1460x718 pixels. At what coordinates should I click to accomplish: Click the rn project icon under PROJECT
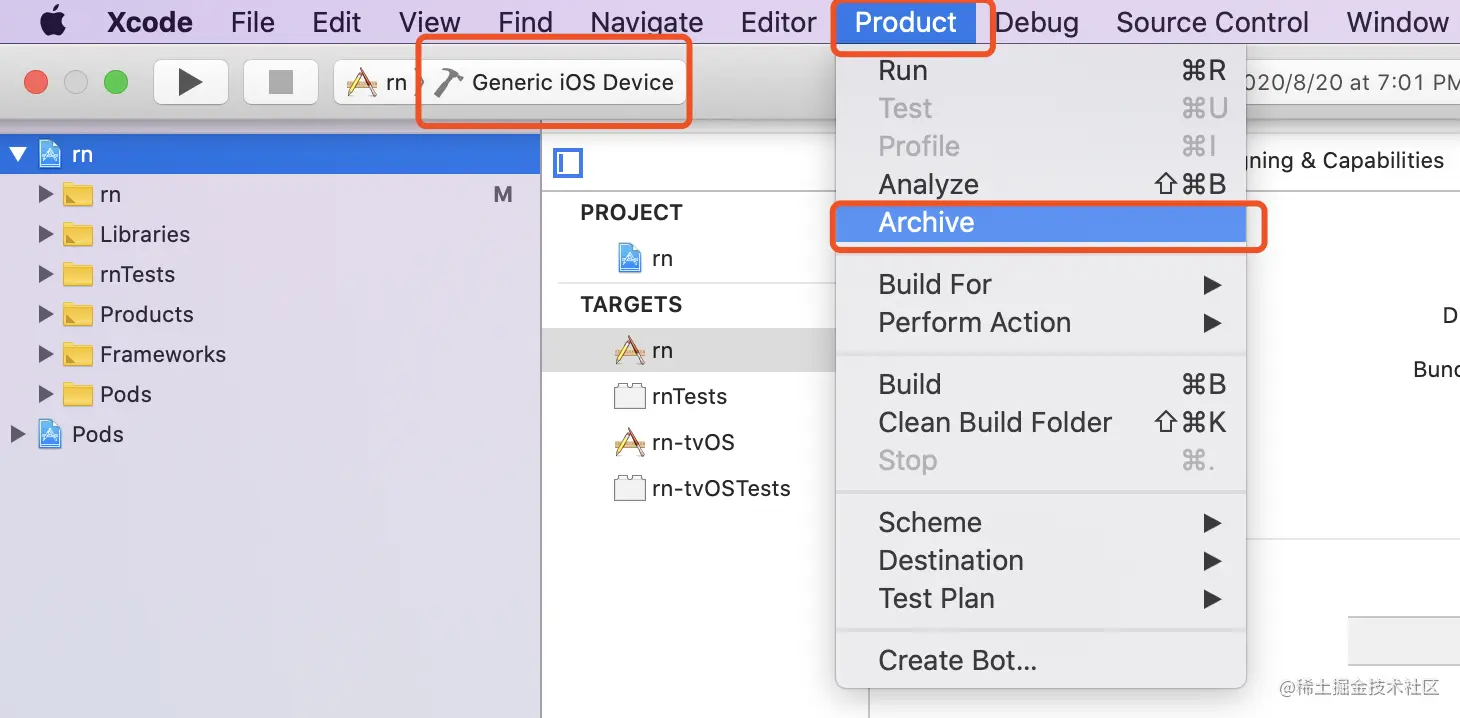(629, 259)
